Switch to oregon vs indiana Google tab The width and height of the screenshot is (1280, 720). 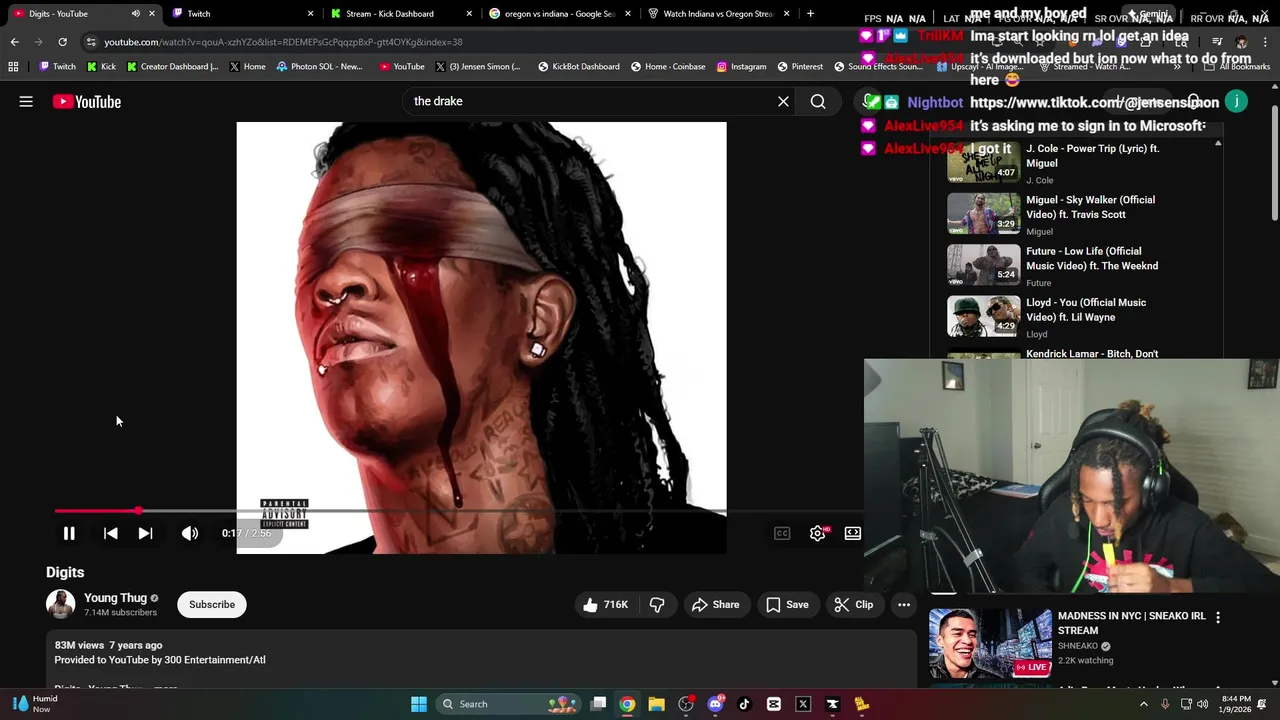click(560, 14)
